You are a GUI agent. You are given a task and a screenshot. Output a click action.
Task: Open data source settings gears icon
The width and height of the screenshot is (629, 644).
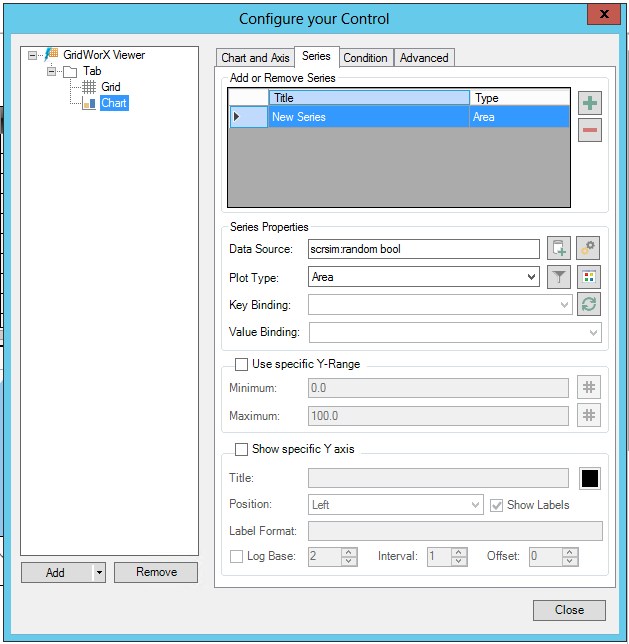coord(589,249)
